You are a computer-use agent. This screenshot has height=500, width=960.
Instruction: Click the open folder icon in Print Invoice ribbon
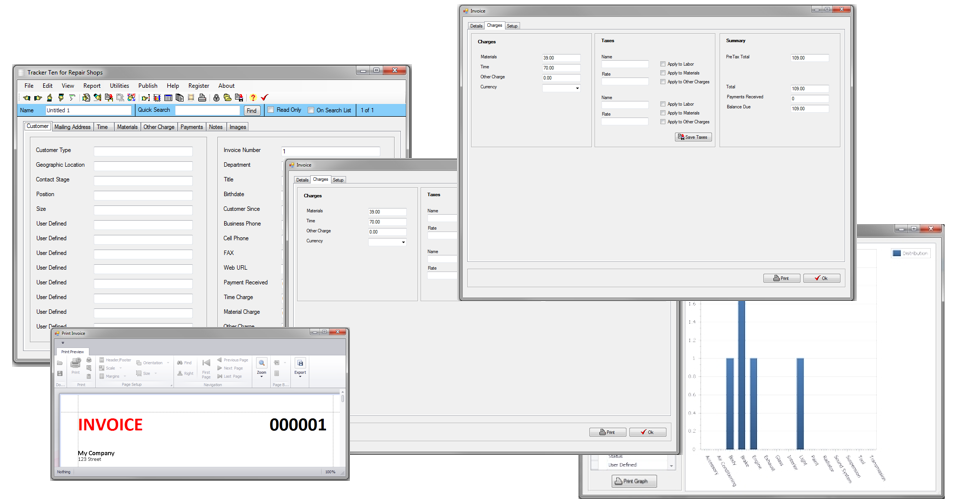tap(60, 363)
